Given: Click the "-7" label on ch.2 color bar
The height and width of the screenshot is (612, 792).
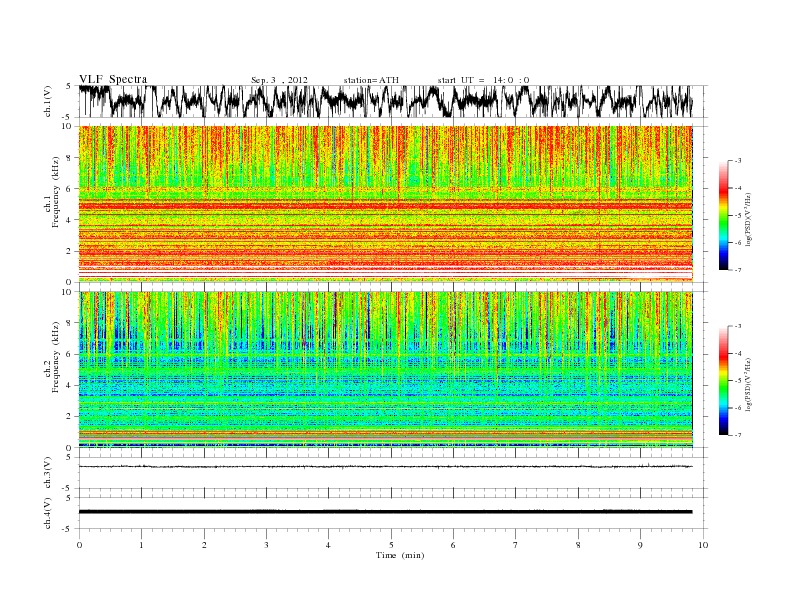Looking at the screenshot, I should coord(738,435).
